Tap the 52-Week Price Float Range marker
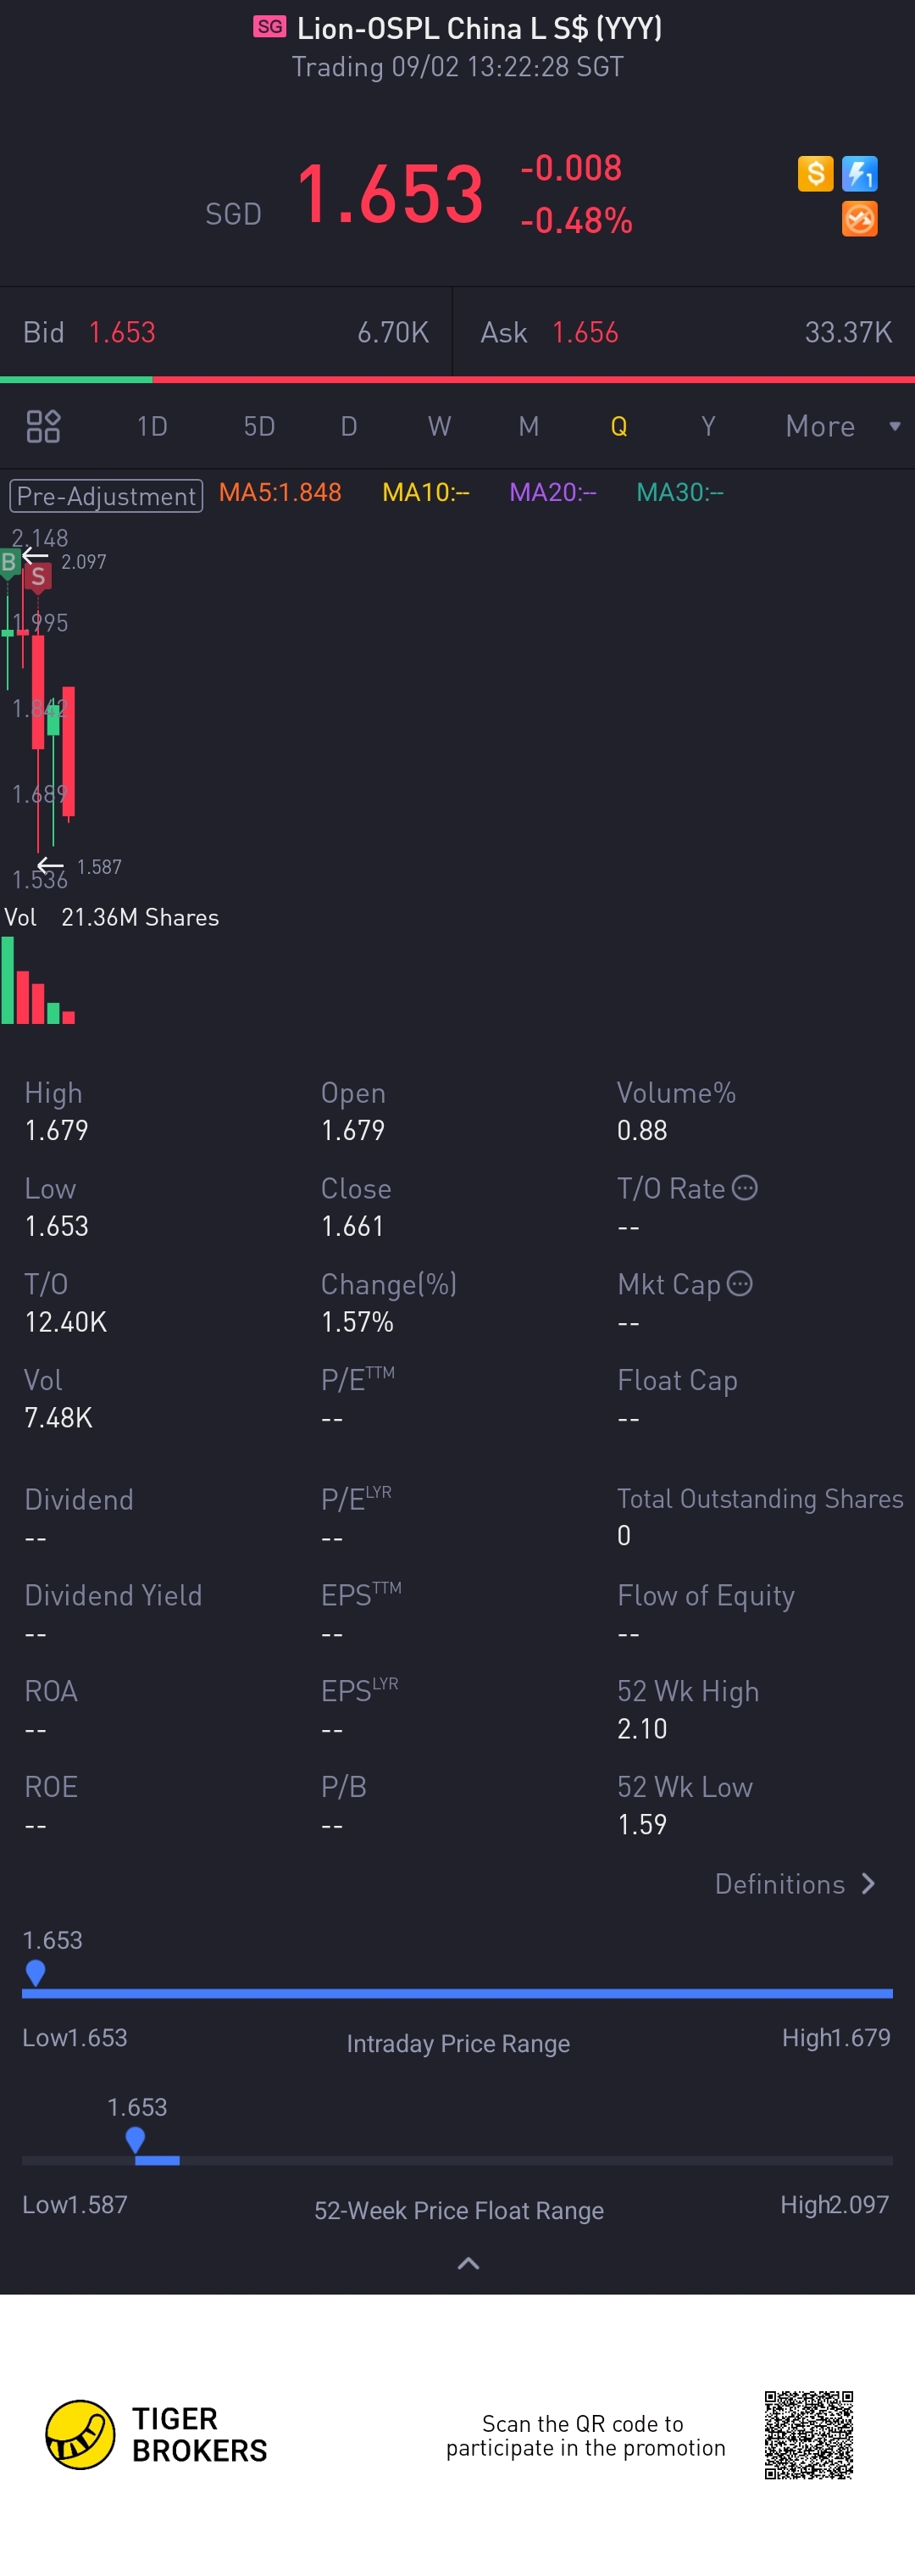 135,2139
